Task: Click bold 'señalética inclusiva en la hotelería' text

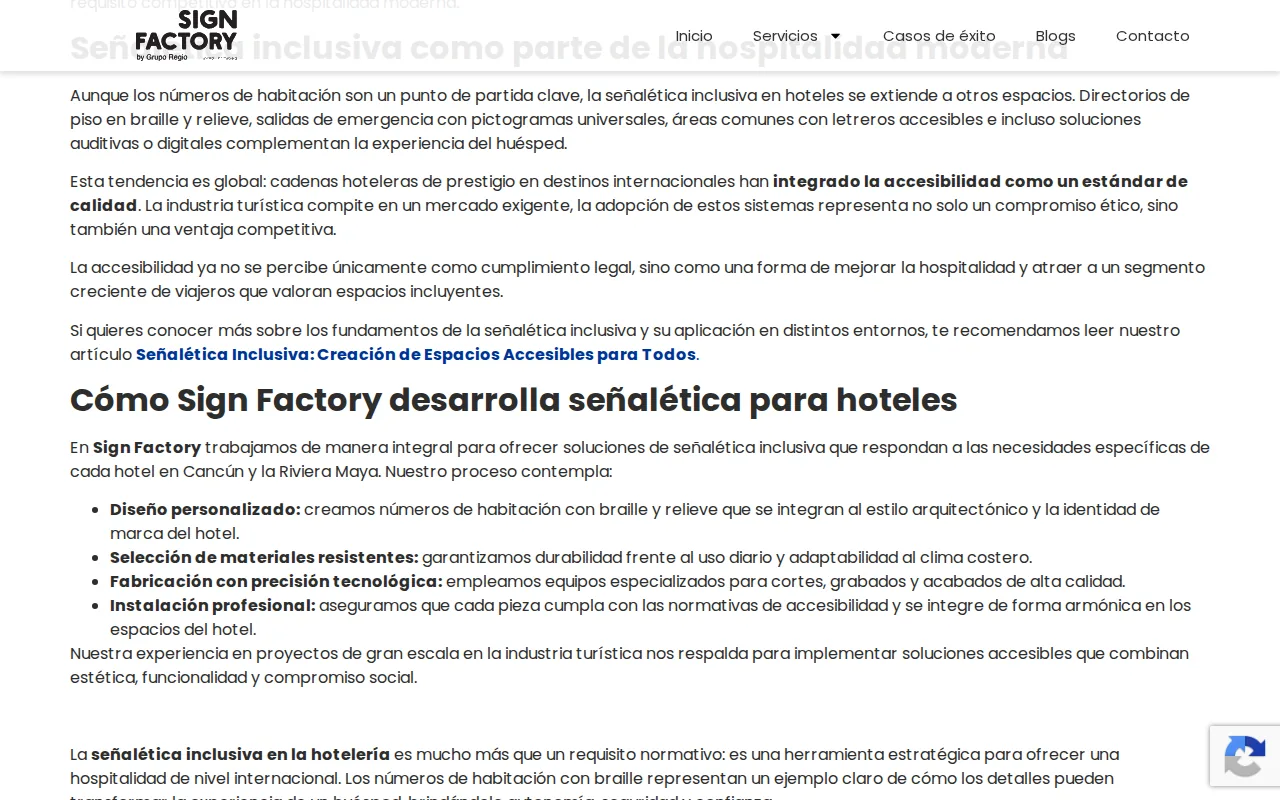Action: click(240, 754)
